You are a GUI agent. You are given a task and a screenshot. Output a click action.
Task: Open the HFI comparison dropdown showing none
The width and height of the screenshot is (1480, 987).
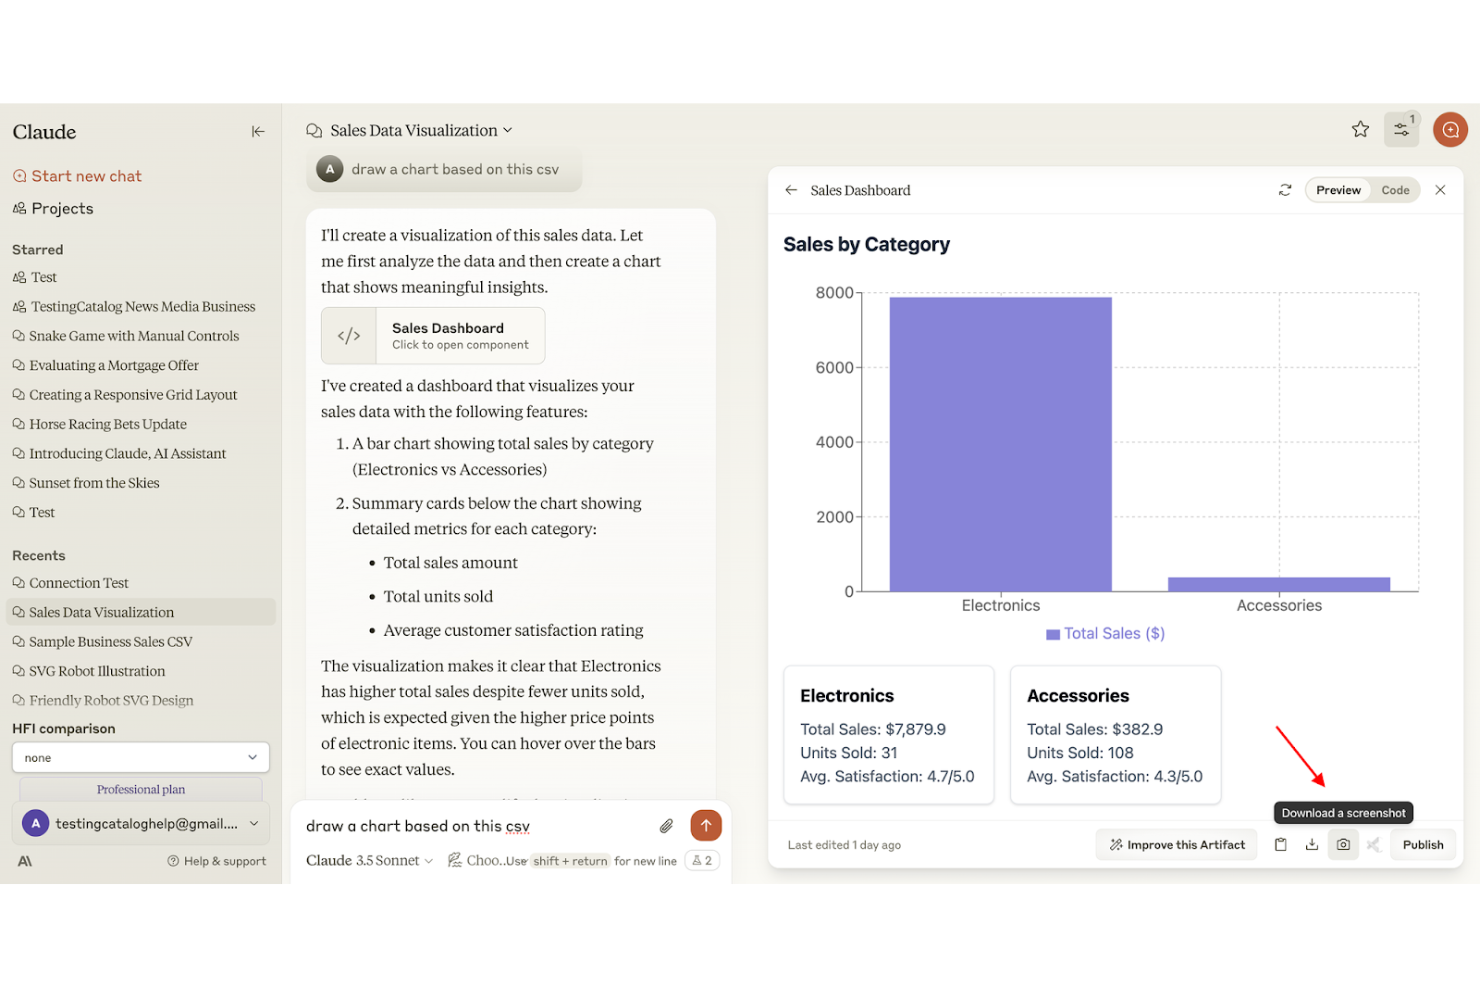pos(140,757)
